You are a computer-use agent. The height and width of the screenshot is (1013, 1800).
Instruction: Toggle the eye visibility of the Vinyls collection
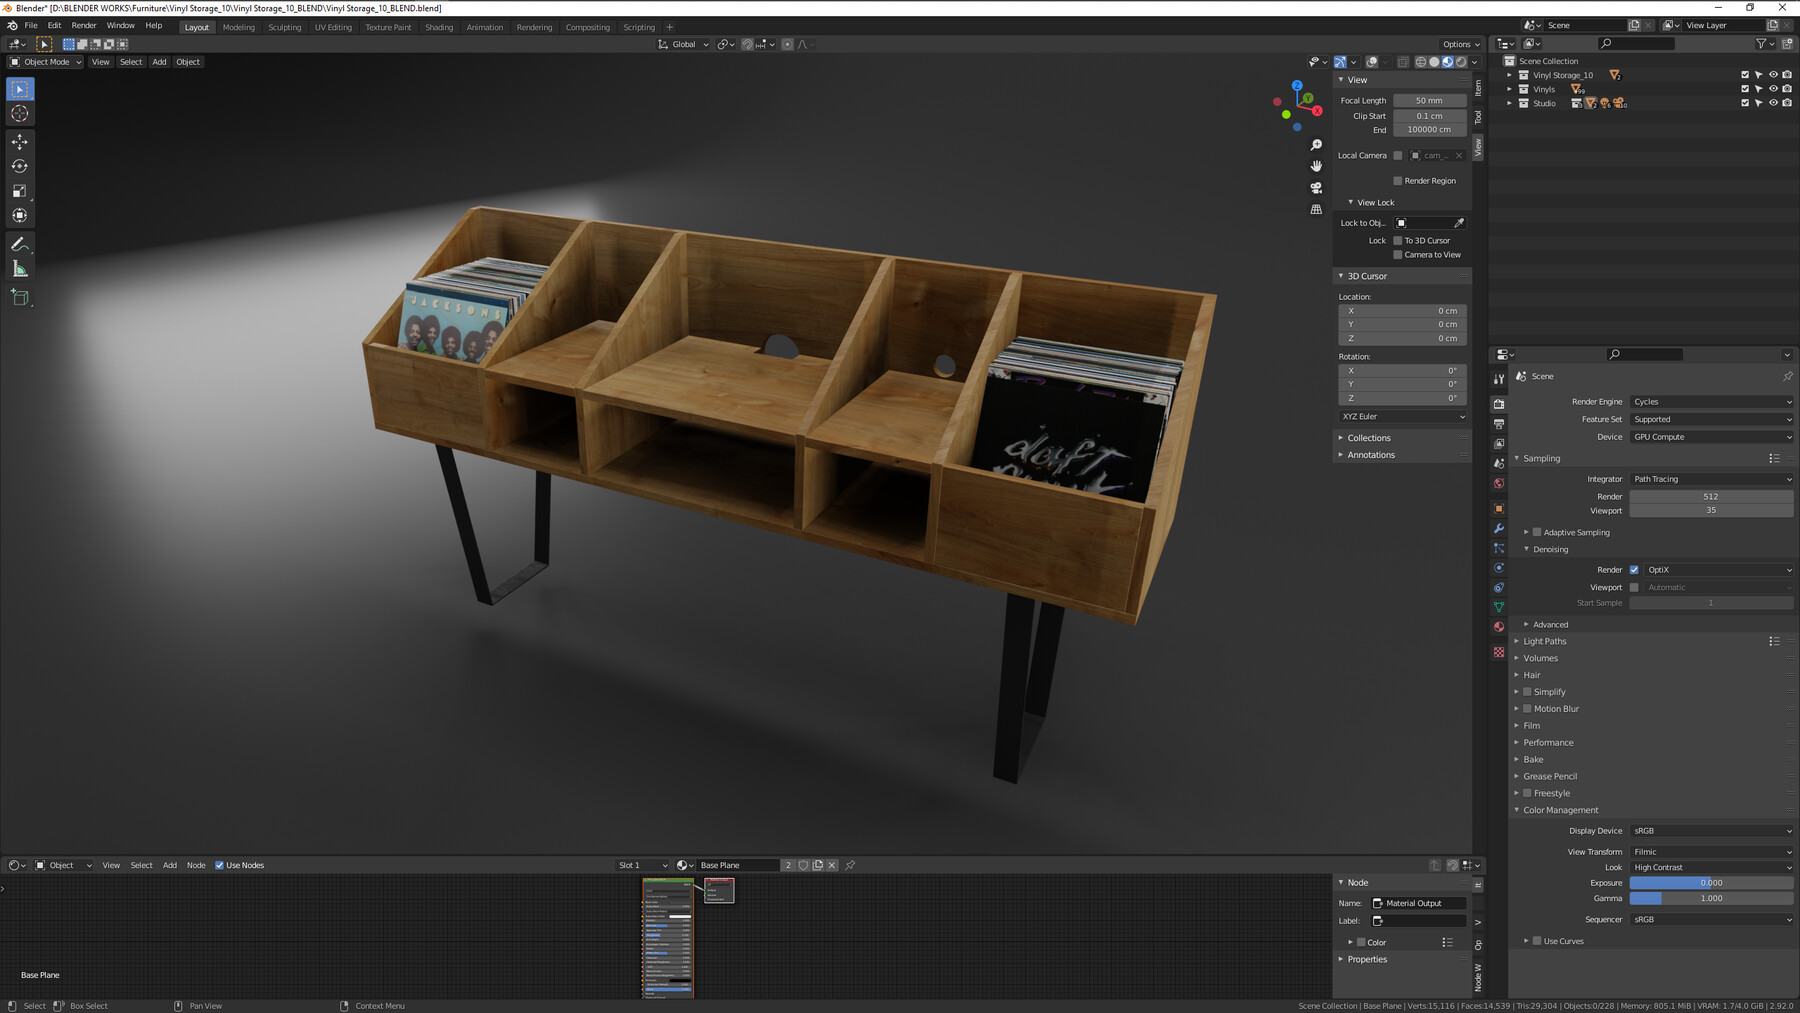point(1772,88)
